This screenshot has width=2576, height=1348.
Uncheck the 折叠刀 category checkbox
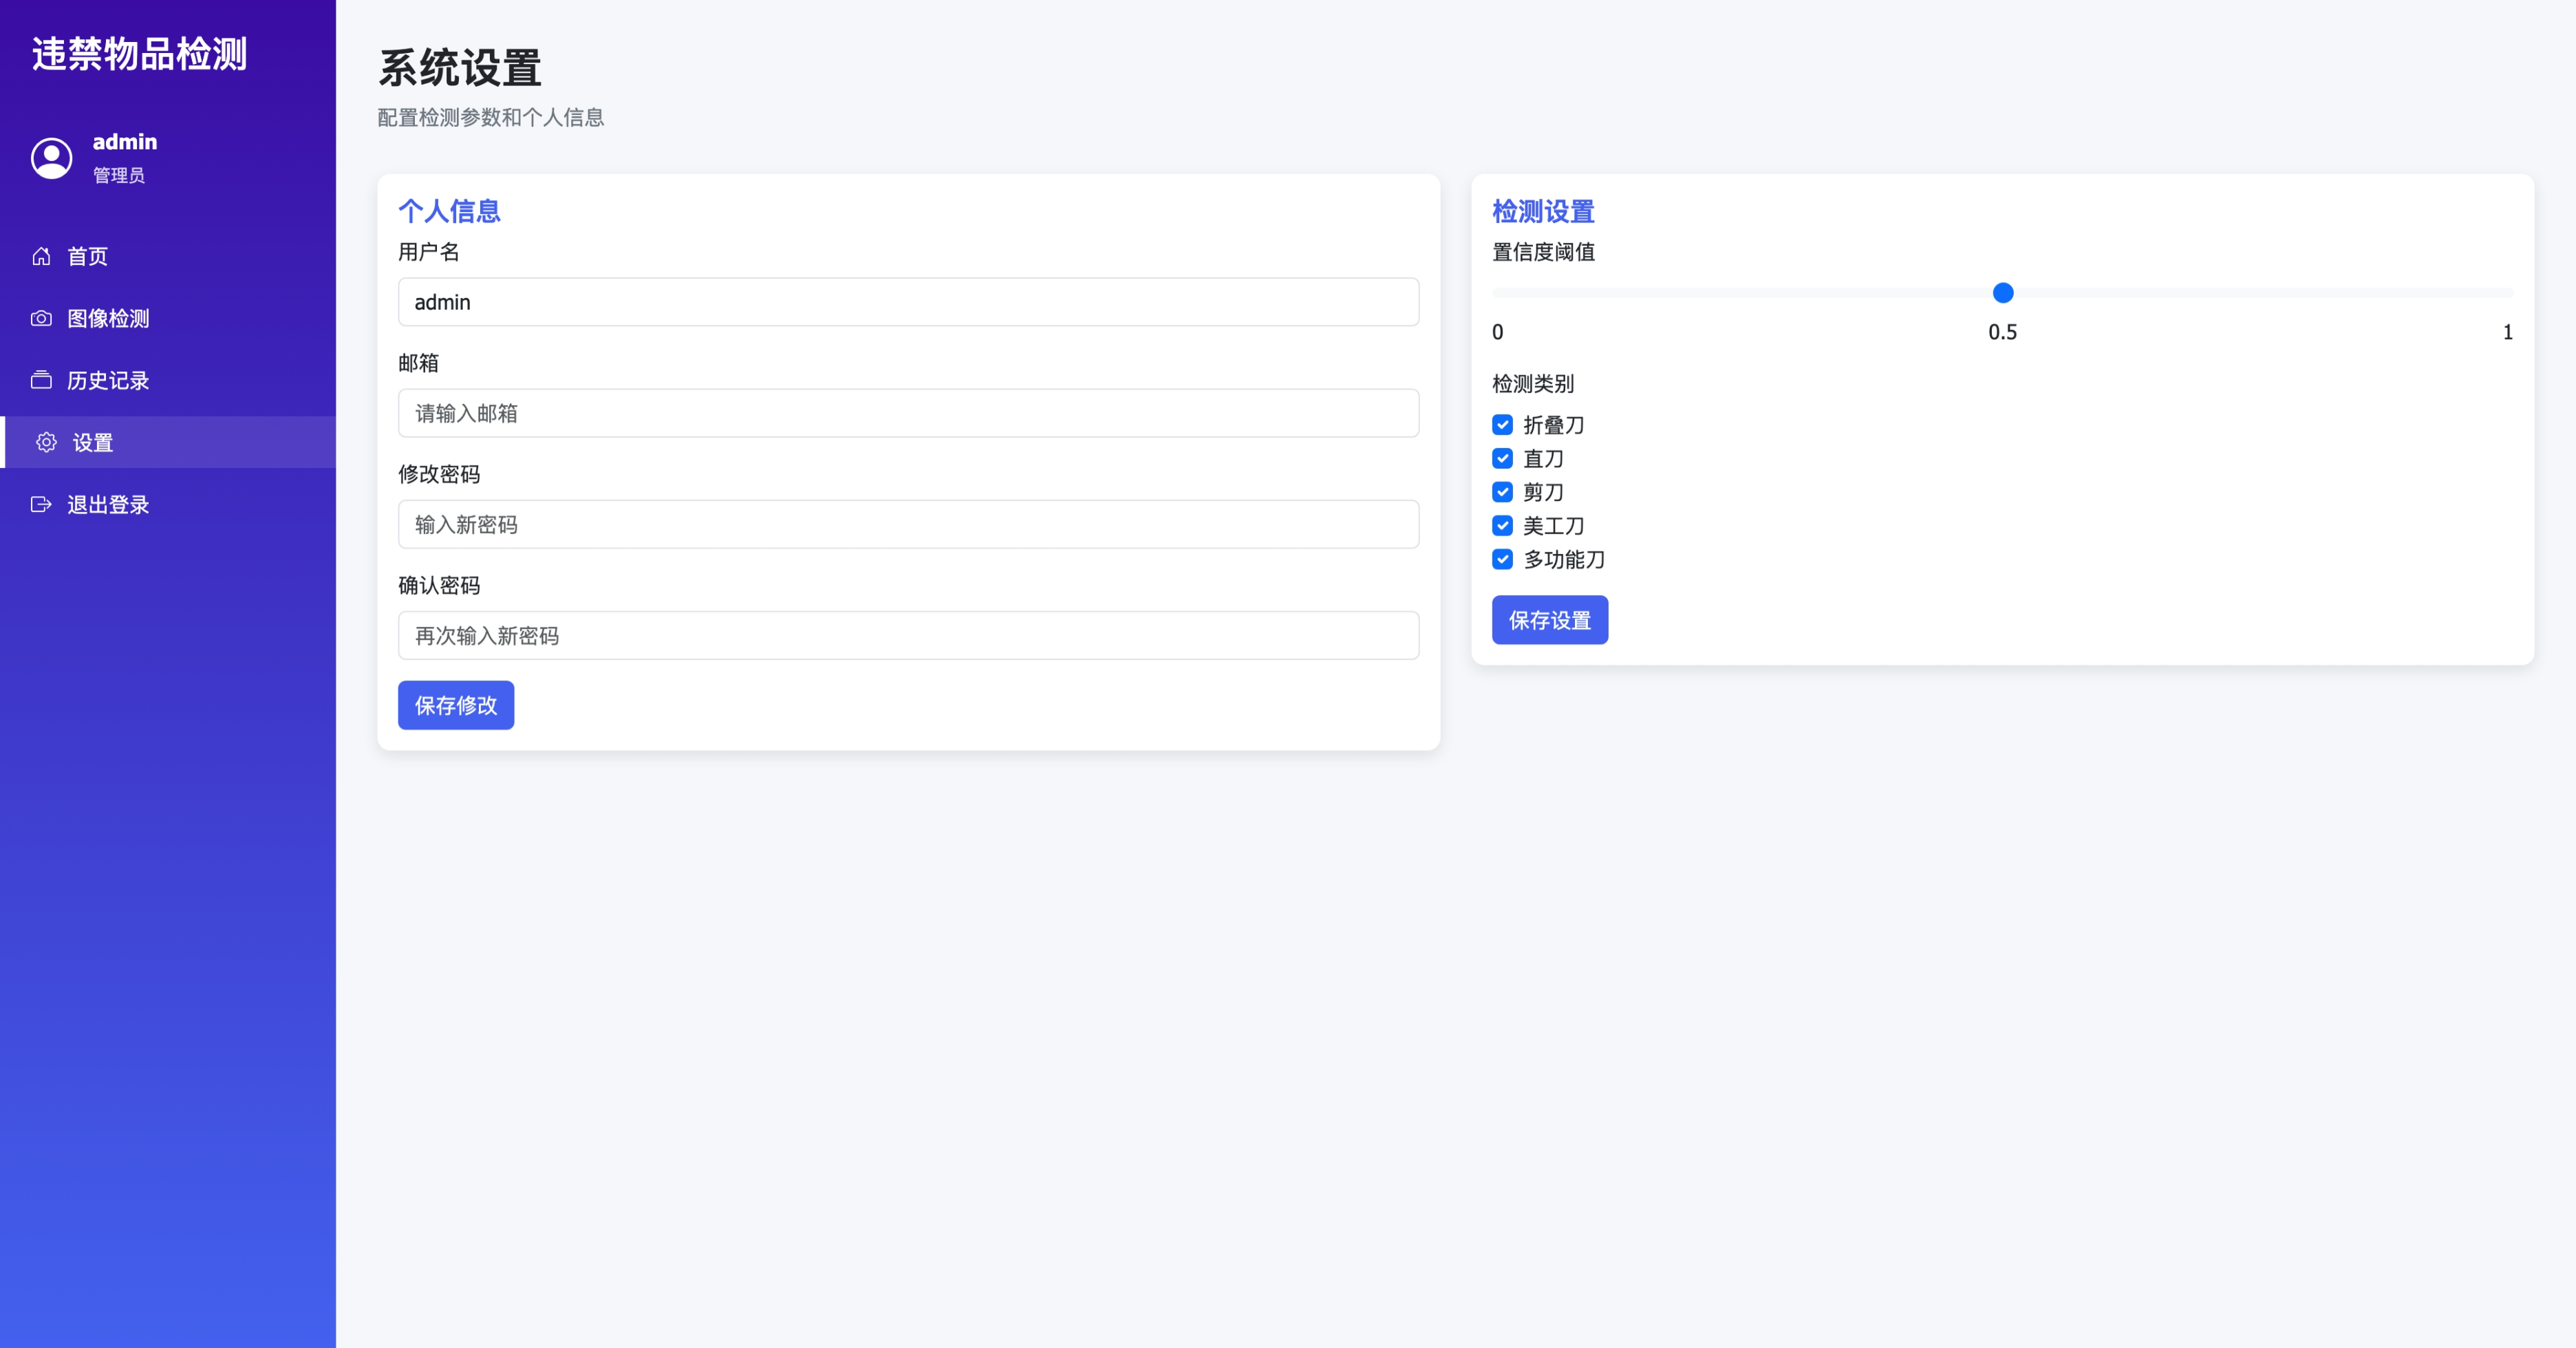point(1502,425)
